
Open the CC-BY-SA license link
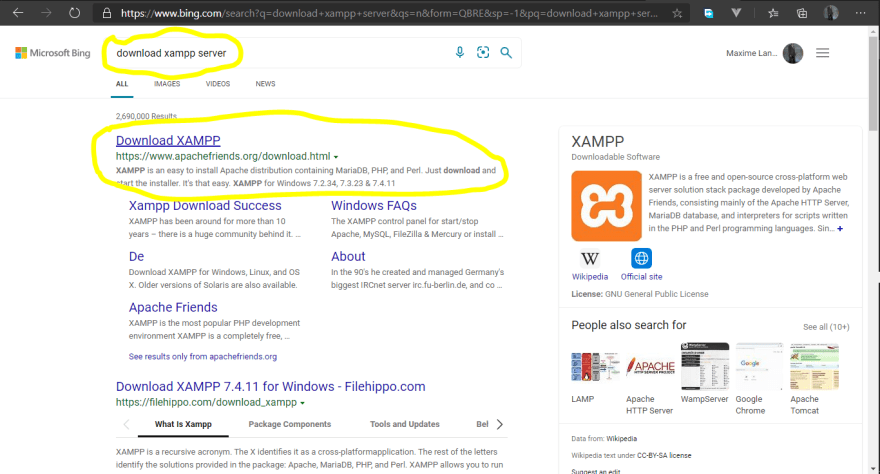click(664, 455)
